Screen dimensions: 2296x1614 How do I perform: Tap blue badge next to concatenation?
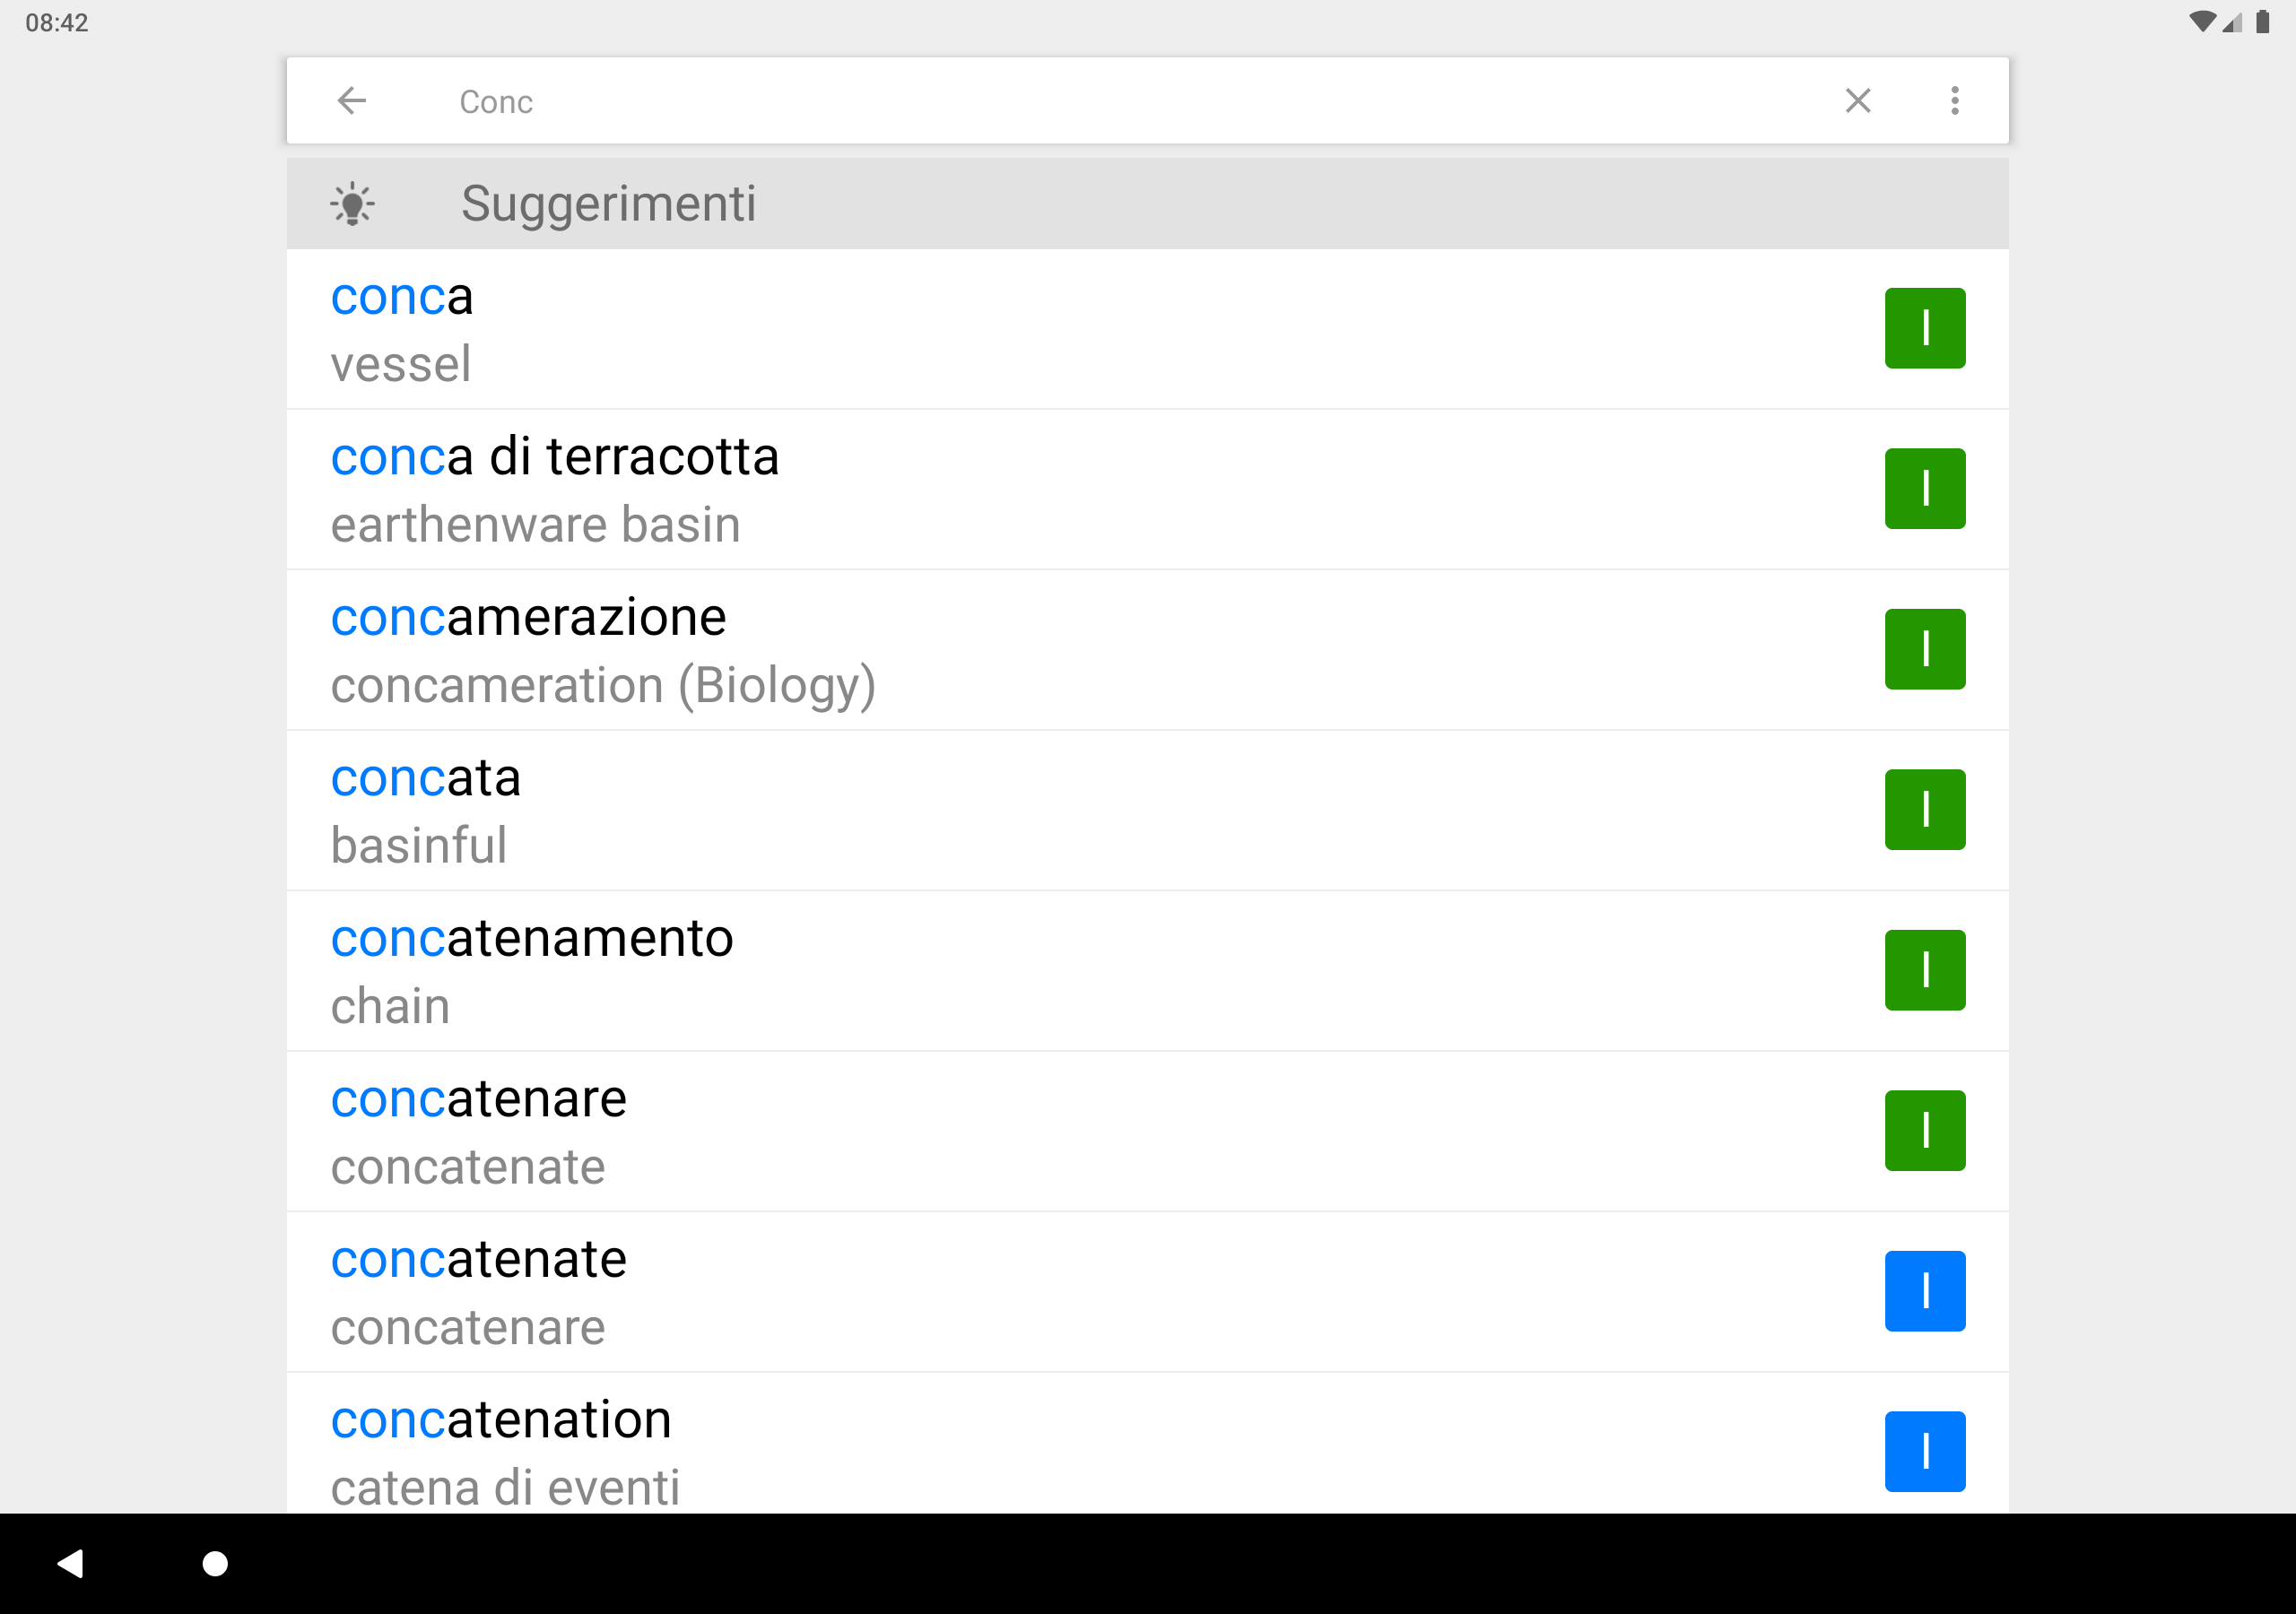1924,1452
